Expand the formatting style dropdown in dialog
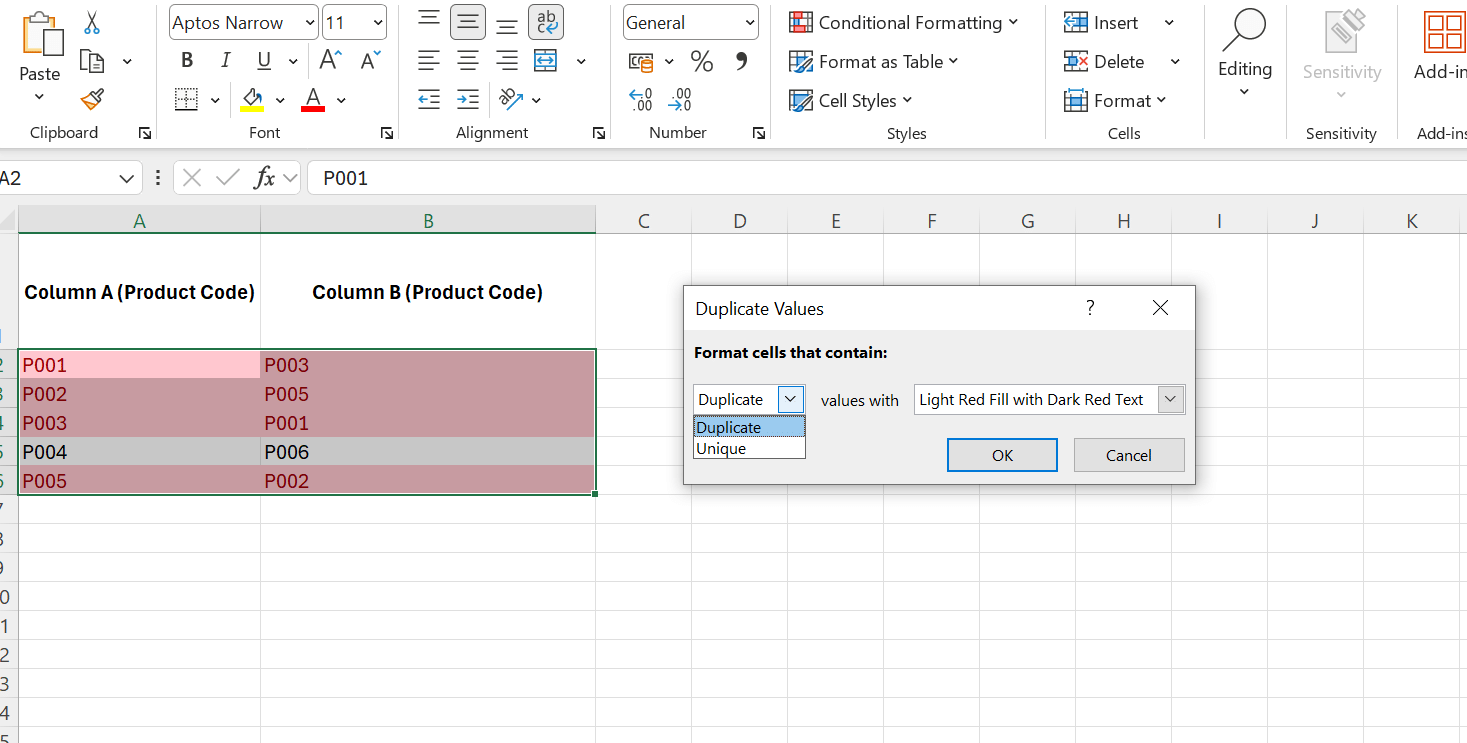The image size is (1467, 743). (1171, 400)
